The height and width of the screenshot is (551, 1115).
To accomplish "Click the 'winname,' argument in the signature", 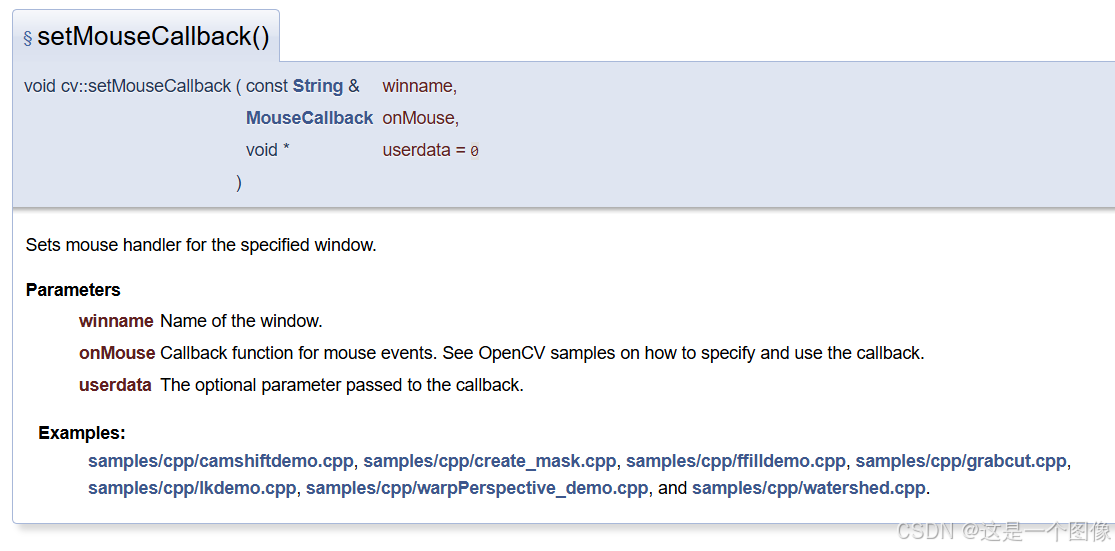I will pyautogui.click(x=420, y=86).
